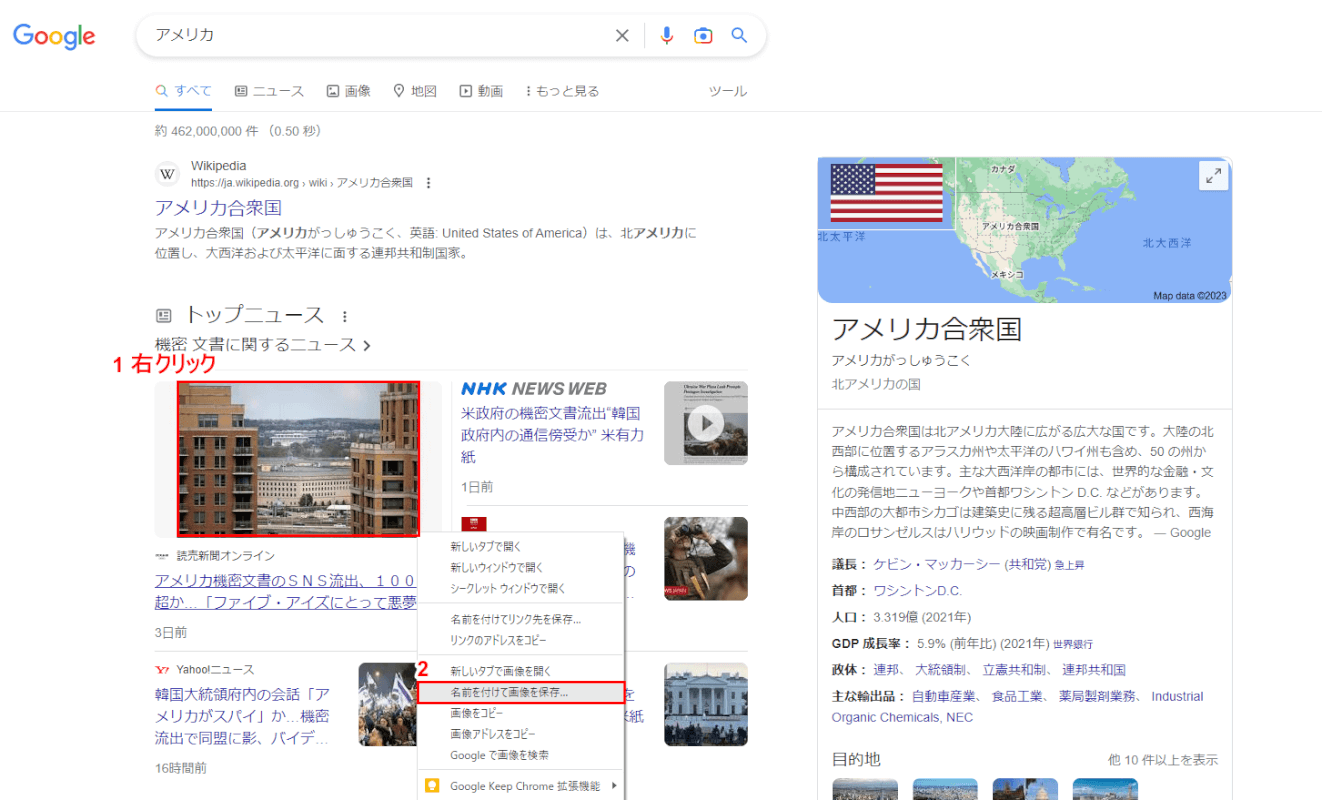
Task: Open the ケビン・マッカーシー link
Action: pyautogui.click(x=936, y=564)
